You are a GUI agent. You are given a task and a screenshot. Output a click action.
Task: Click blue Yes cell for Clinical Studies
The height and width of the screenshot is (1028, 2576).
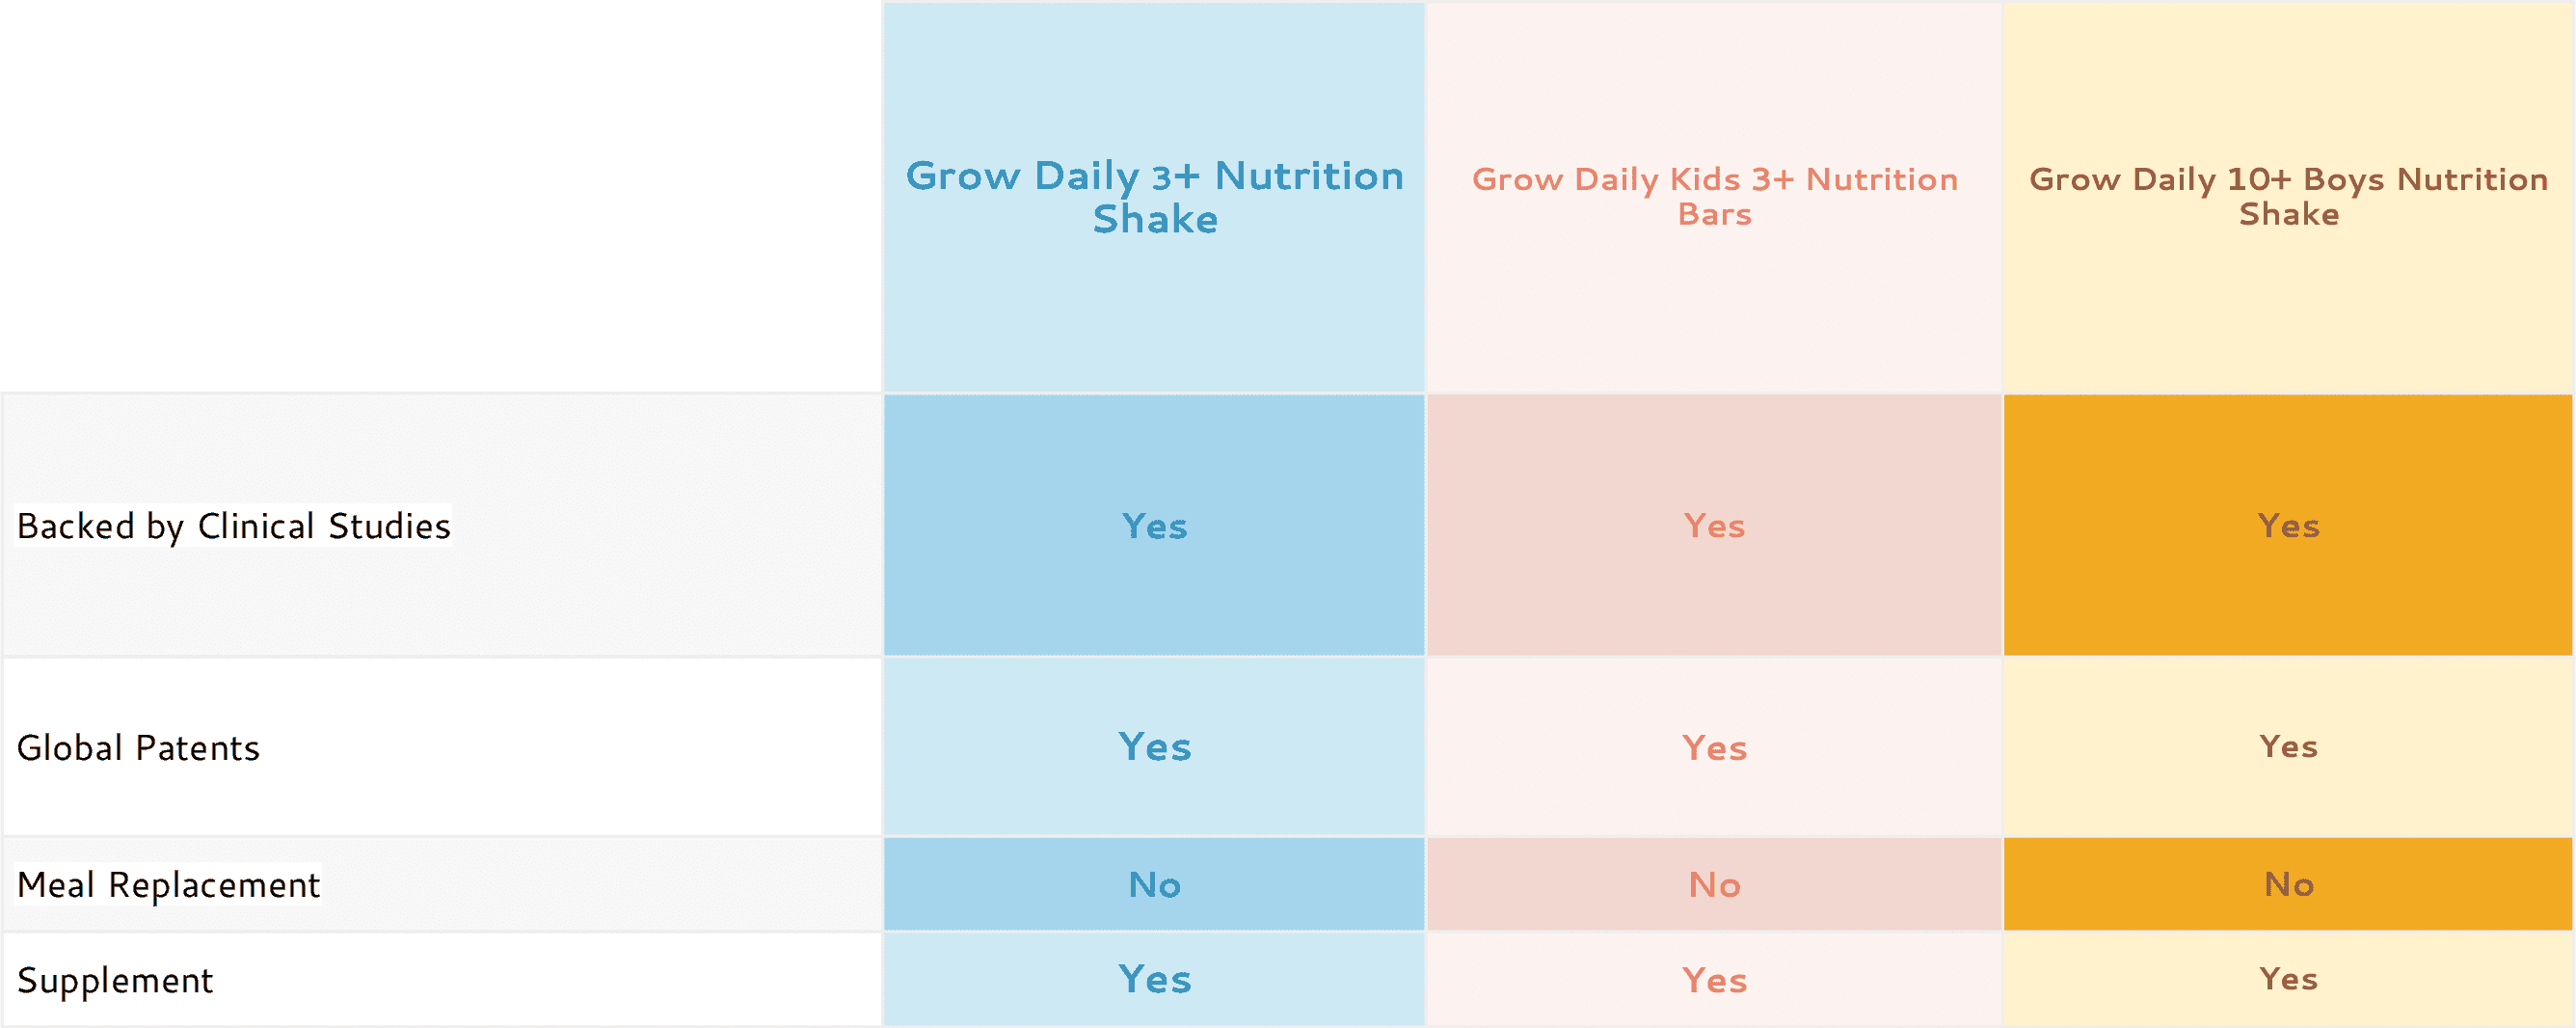(1154, 526)
